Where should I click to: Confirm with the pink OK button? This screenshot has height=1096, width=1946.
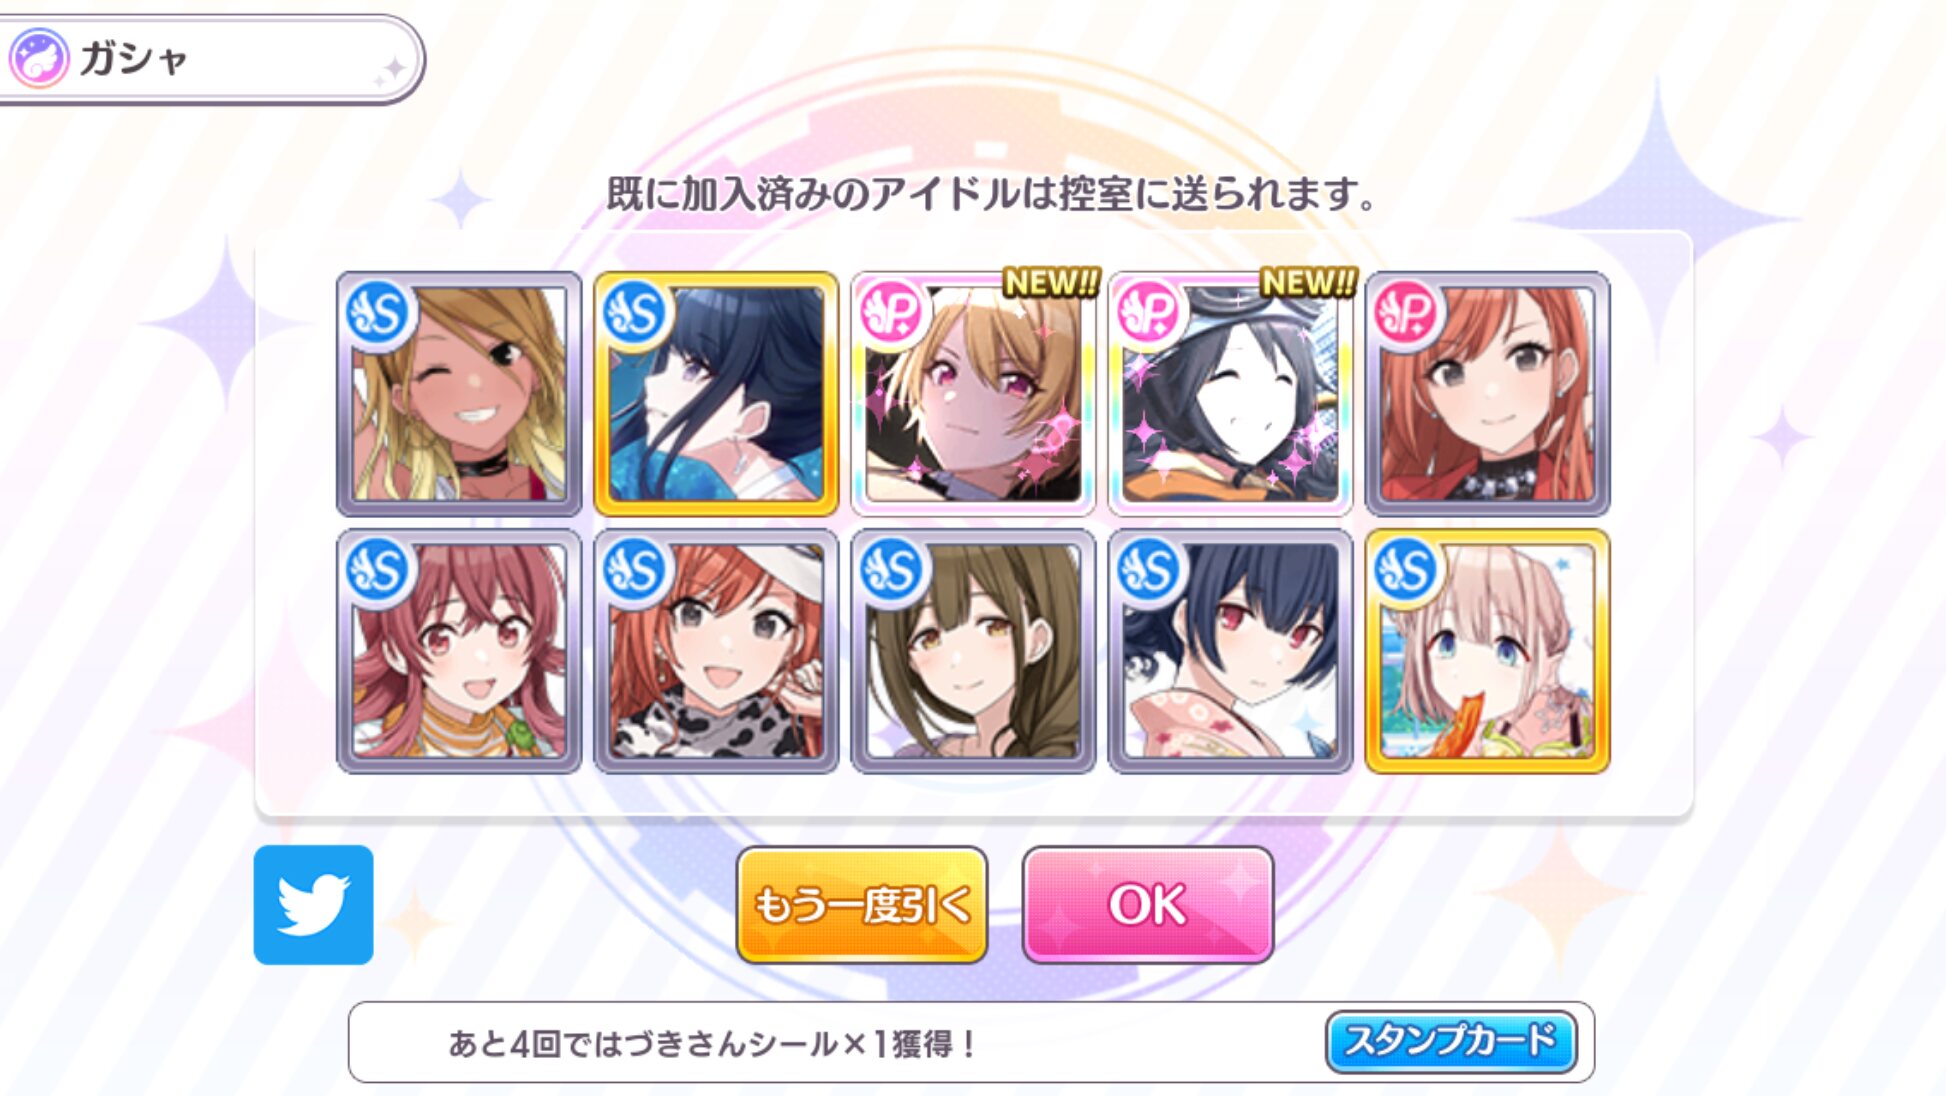(1148, 905)
